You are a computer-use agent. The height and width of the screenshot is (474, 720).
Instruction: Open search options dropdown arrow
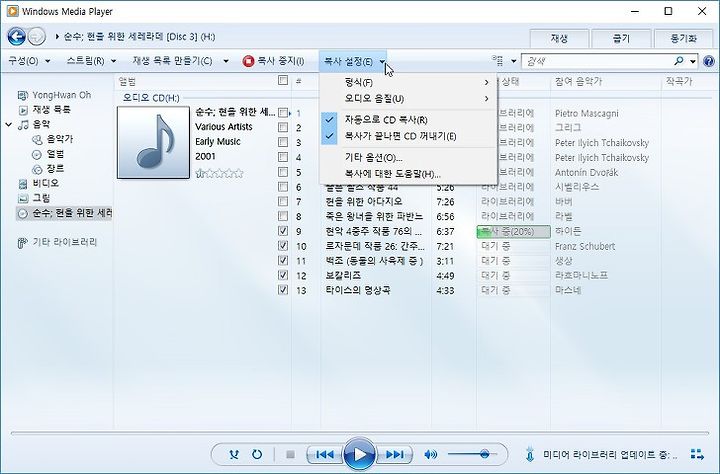[x=692, y=61]
